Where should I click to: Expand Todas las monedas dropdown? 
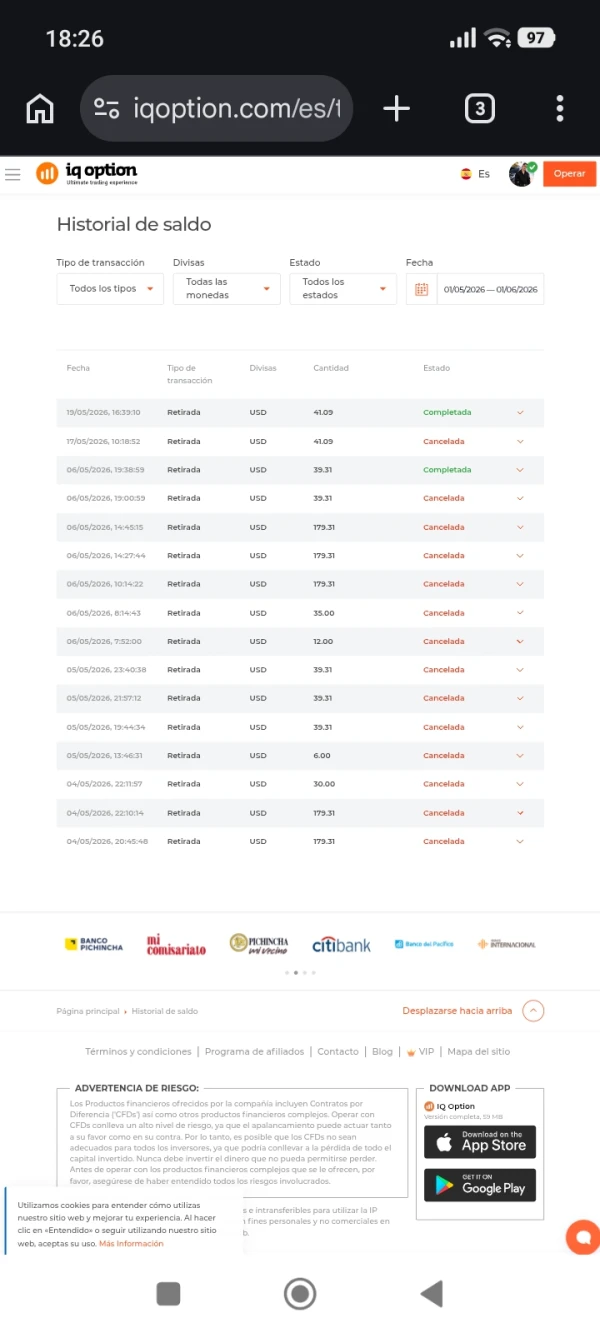tap(227, 289)
